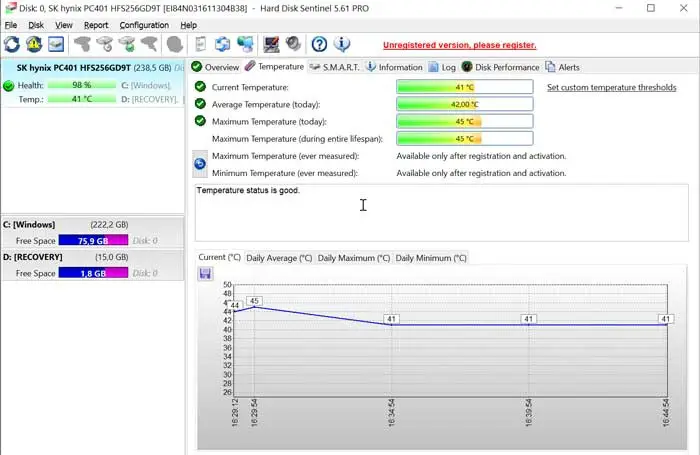Click the lifespan Maximum Temperature 45 °C bar
The image size is (700, 455).
coord(464,138)
